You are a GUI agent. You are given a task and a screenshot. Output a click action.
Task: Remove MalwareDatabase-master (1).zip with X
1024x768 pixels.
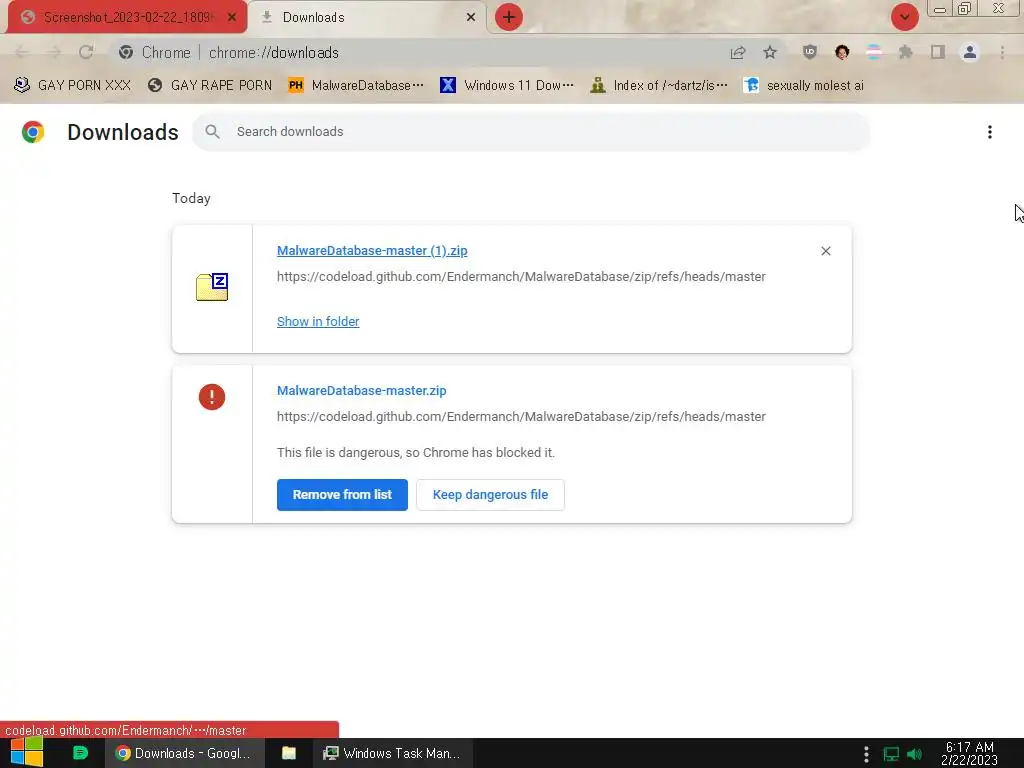click(825, 251)
